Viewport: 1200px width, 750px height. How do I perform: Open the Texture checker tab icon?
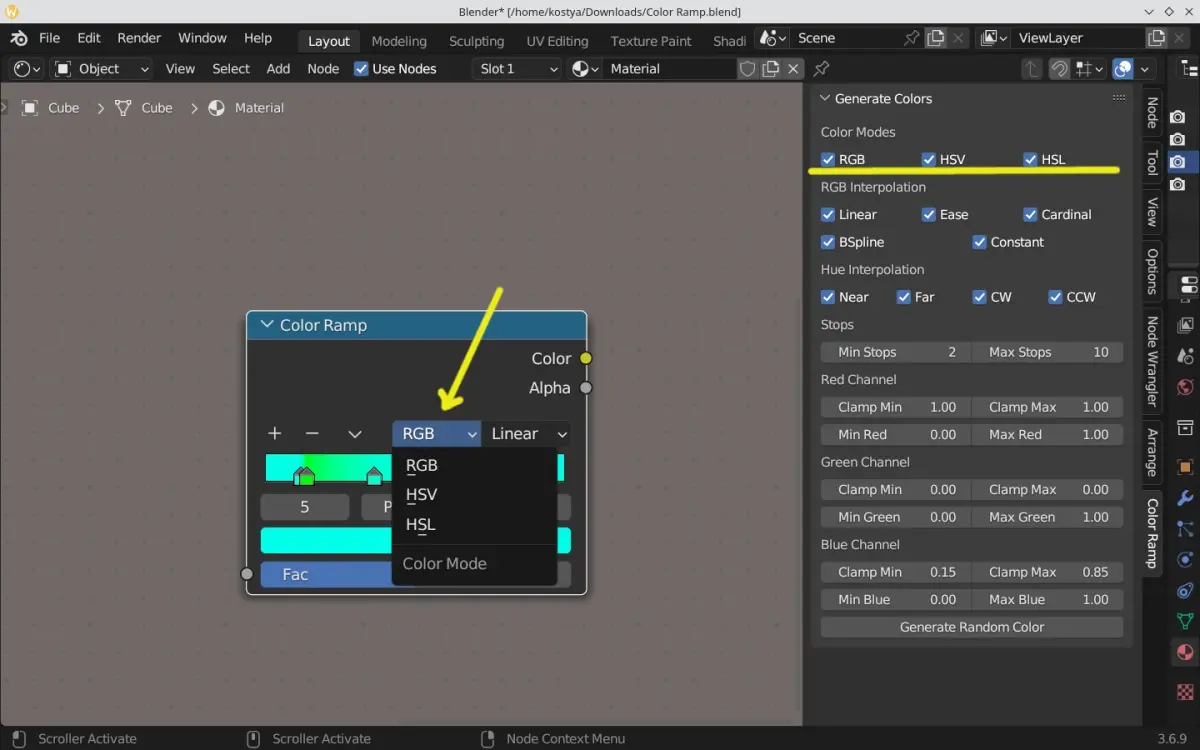coord(1186,691)
